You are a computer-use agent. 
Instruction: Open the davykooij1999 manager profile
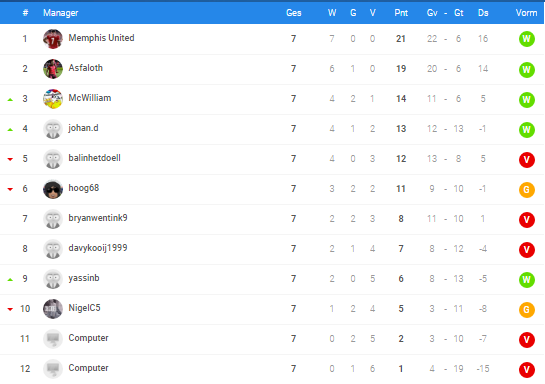pyautogui.click(x=98, y=248)
